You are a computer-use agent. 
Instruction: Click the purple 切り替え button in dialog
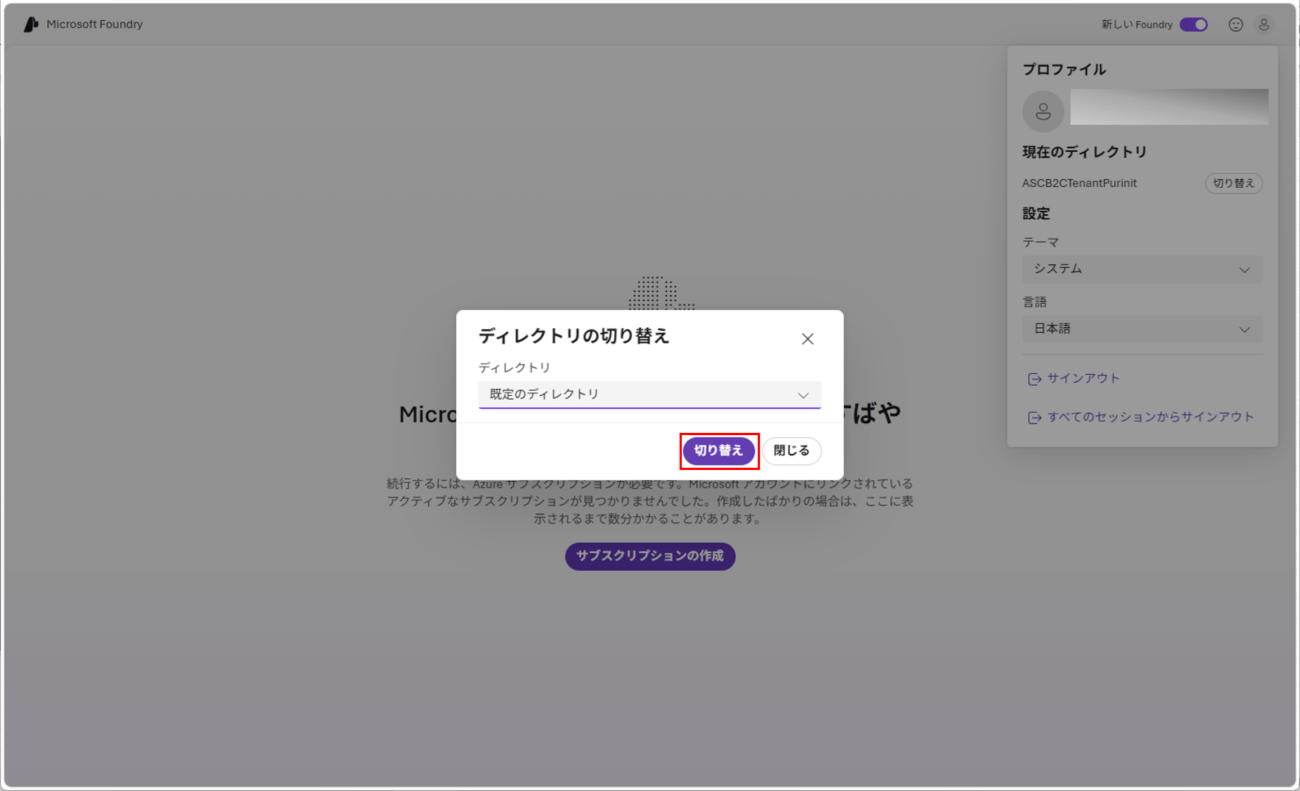pos(719,451)
